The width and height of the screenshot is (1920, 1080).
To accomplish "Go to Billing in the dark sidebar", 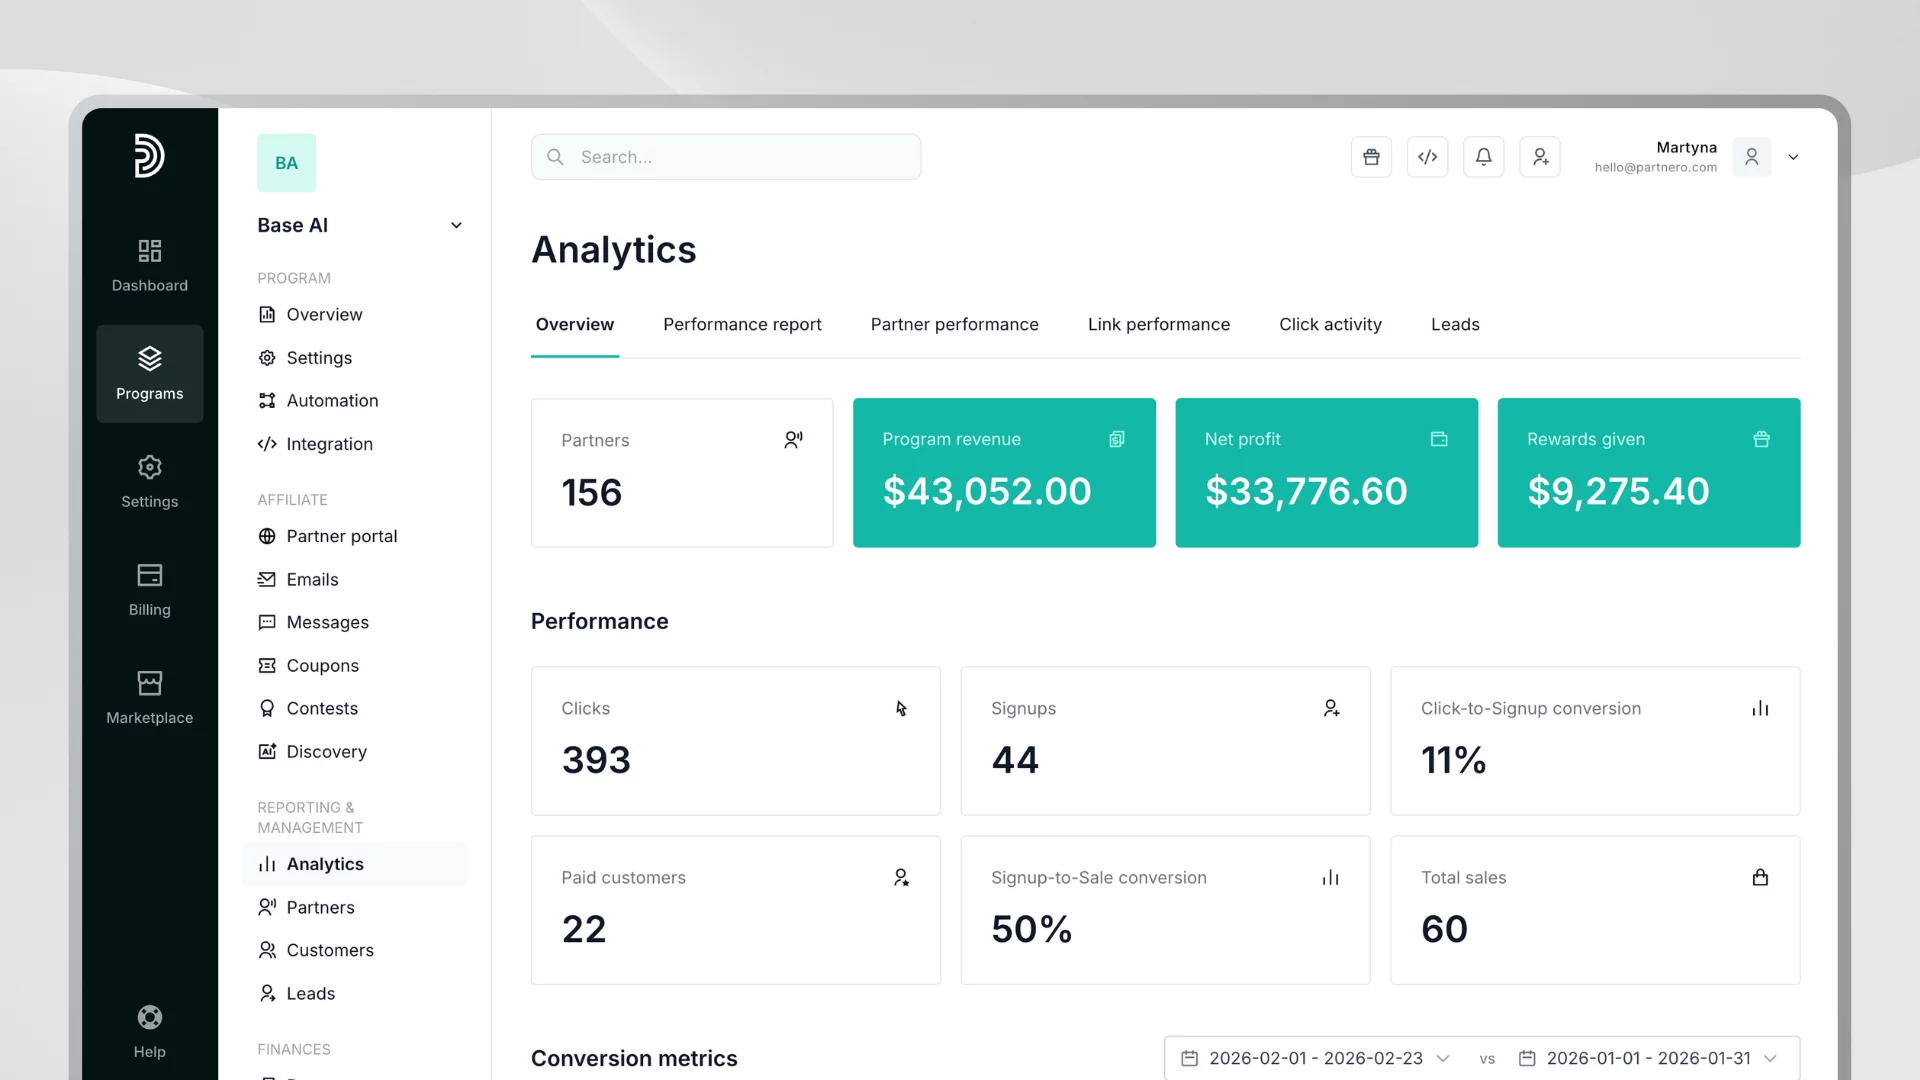I will click(x=150, y=589).
